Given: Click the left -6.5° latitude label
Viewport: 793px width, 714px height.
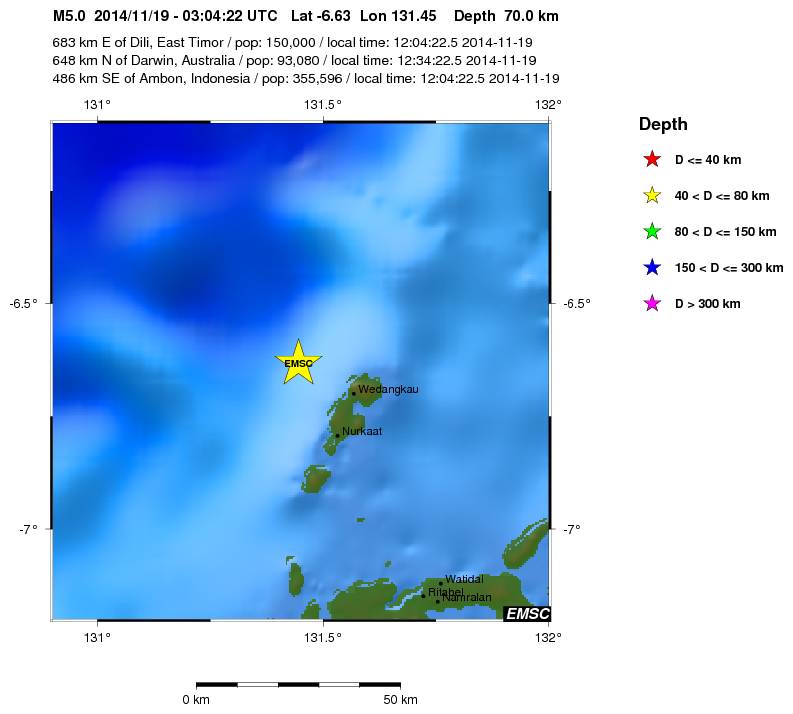Looking at the screenshot, I should [24, 303].
